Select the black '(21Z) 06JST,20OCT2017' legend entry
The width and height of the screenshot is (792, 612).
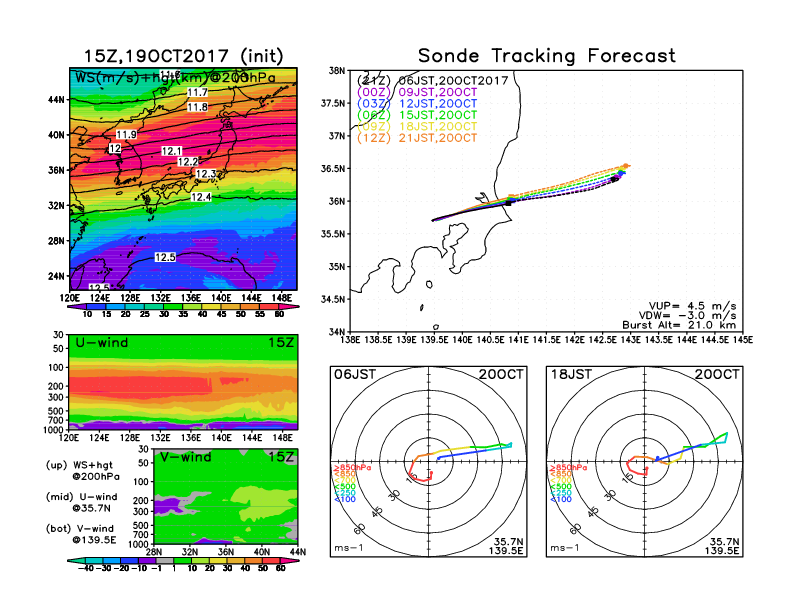[432, 81]
